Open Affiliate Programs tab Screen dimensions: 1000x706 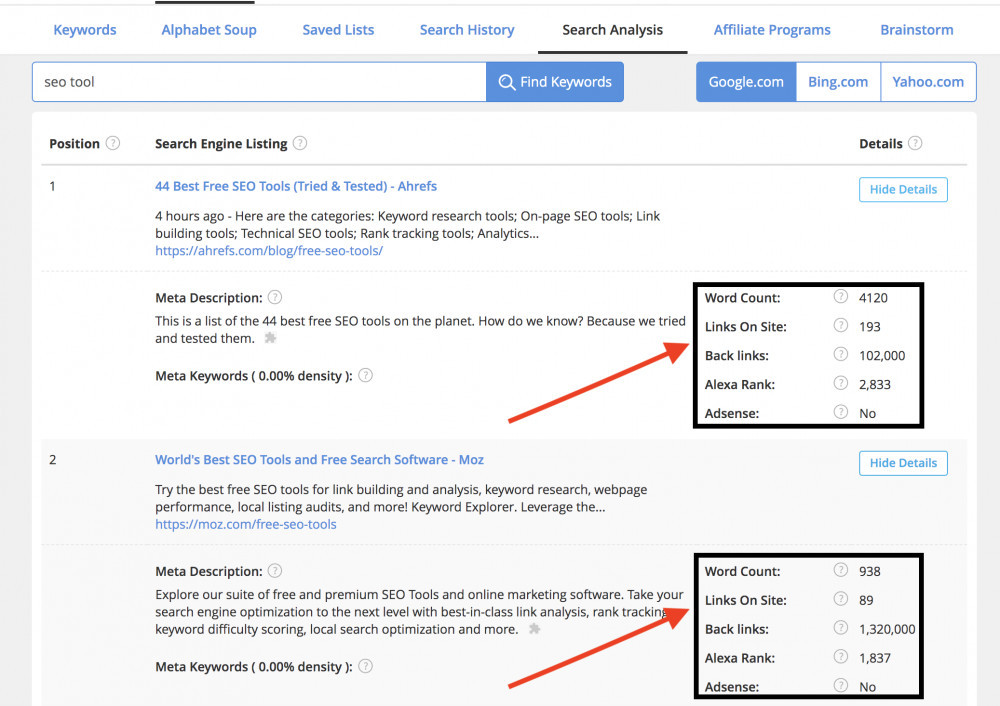click(772, 30)
